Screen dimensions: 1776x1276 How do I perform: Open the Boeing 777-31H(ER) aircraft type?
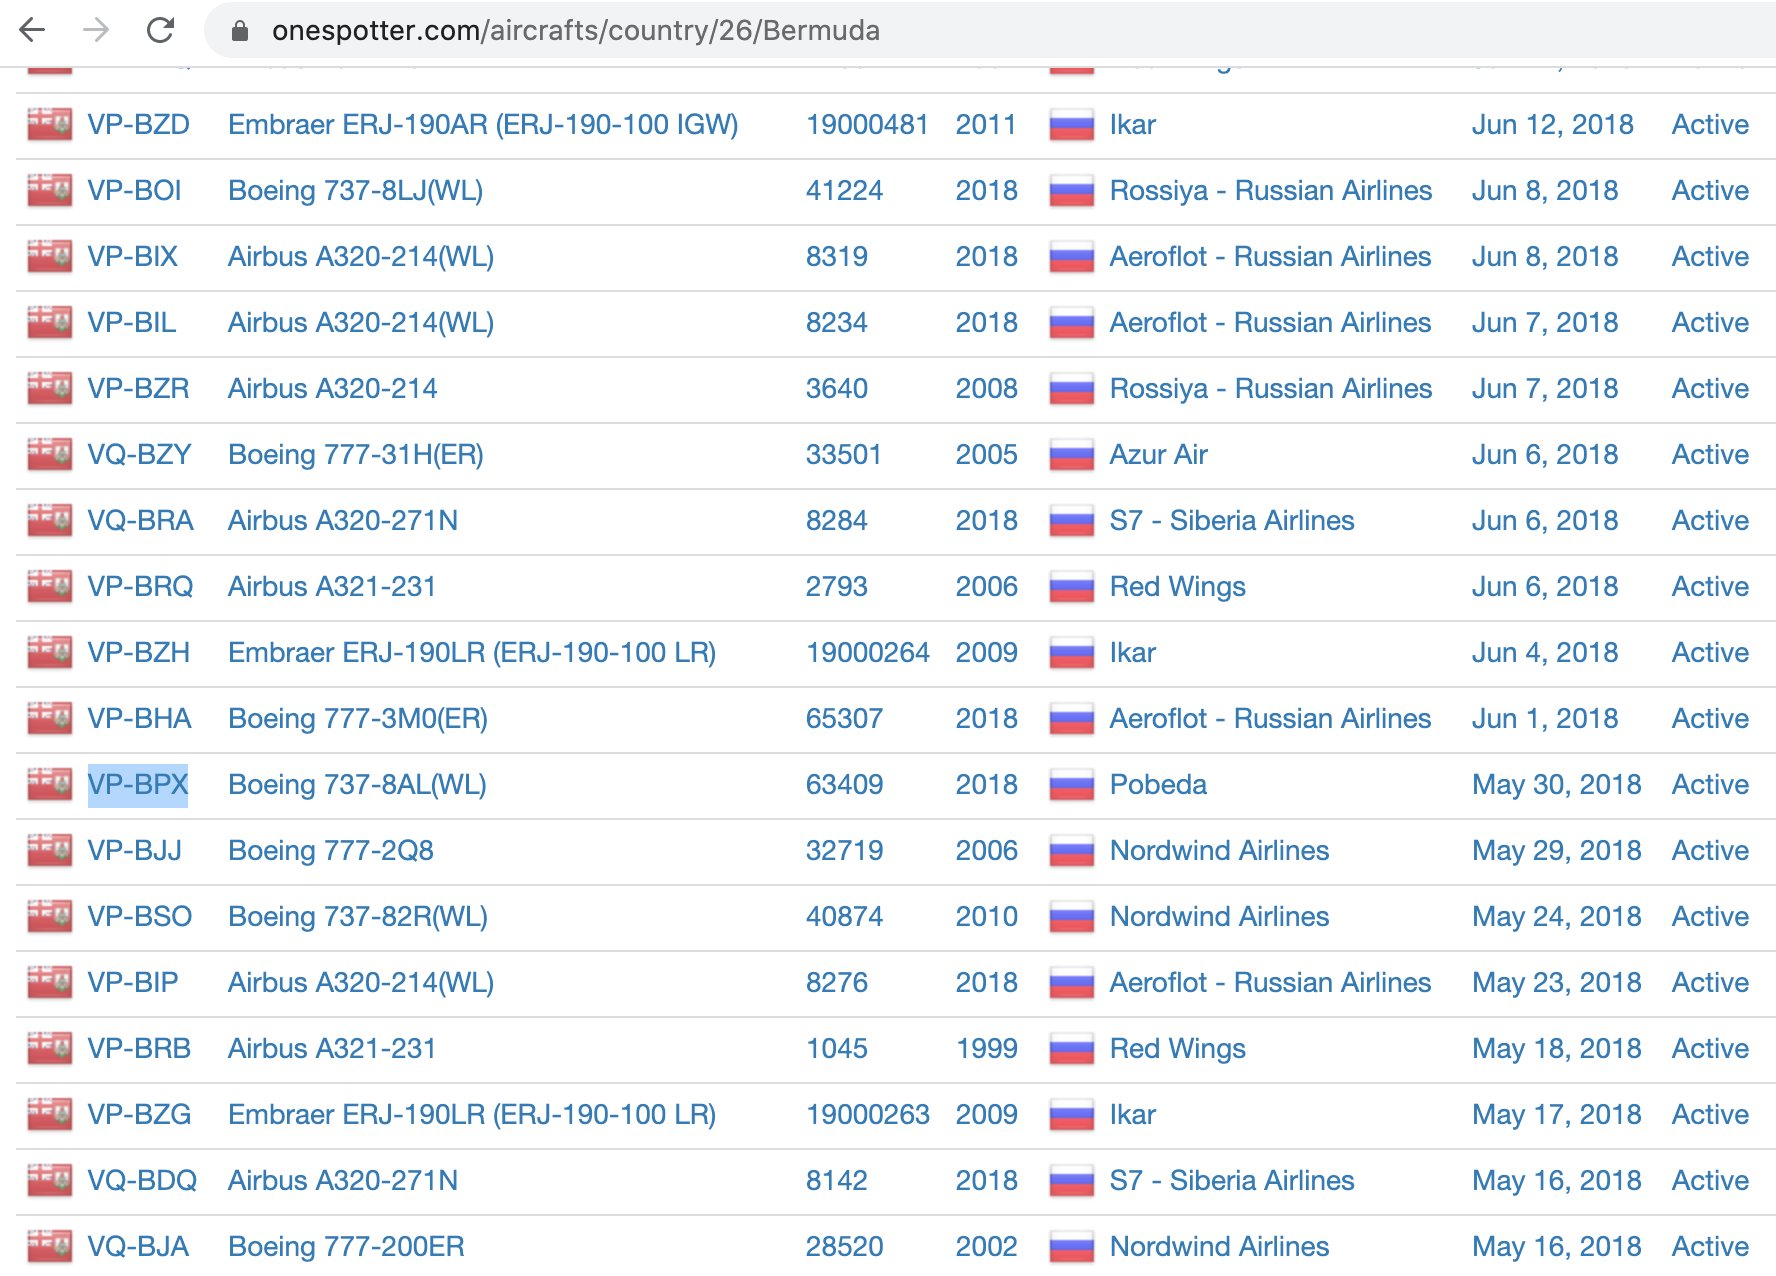pos(356,455)
